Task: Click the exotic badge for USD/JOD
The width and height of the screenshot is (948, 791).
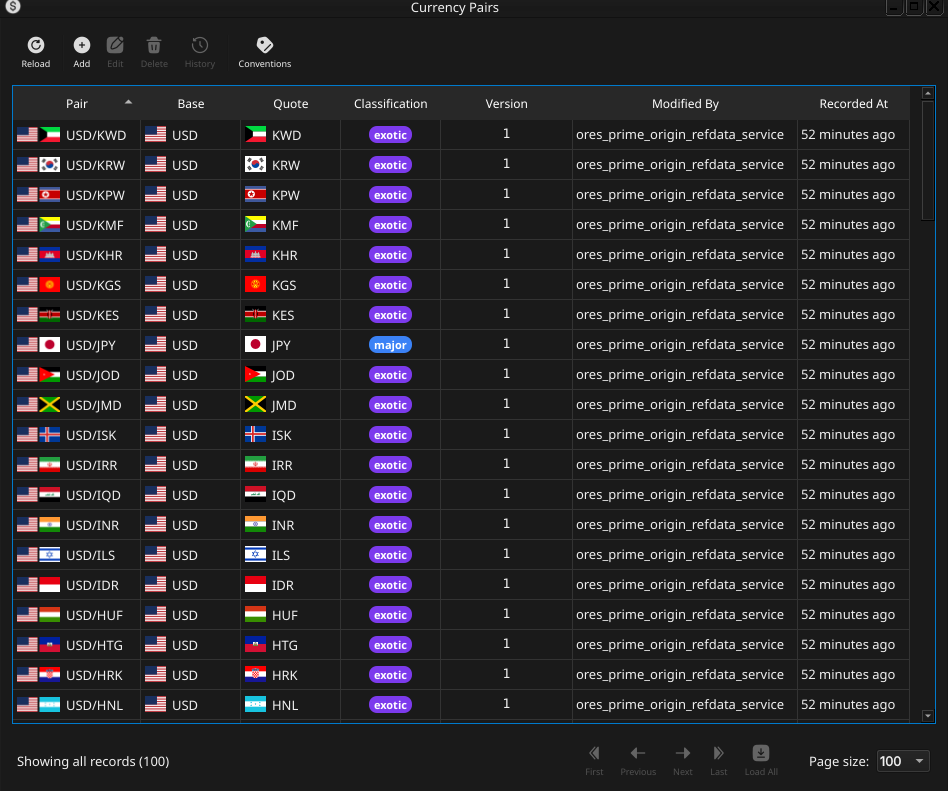Action: [390, 375]
